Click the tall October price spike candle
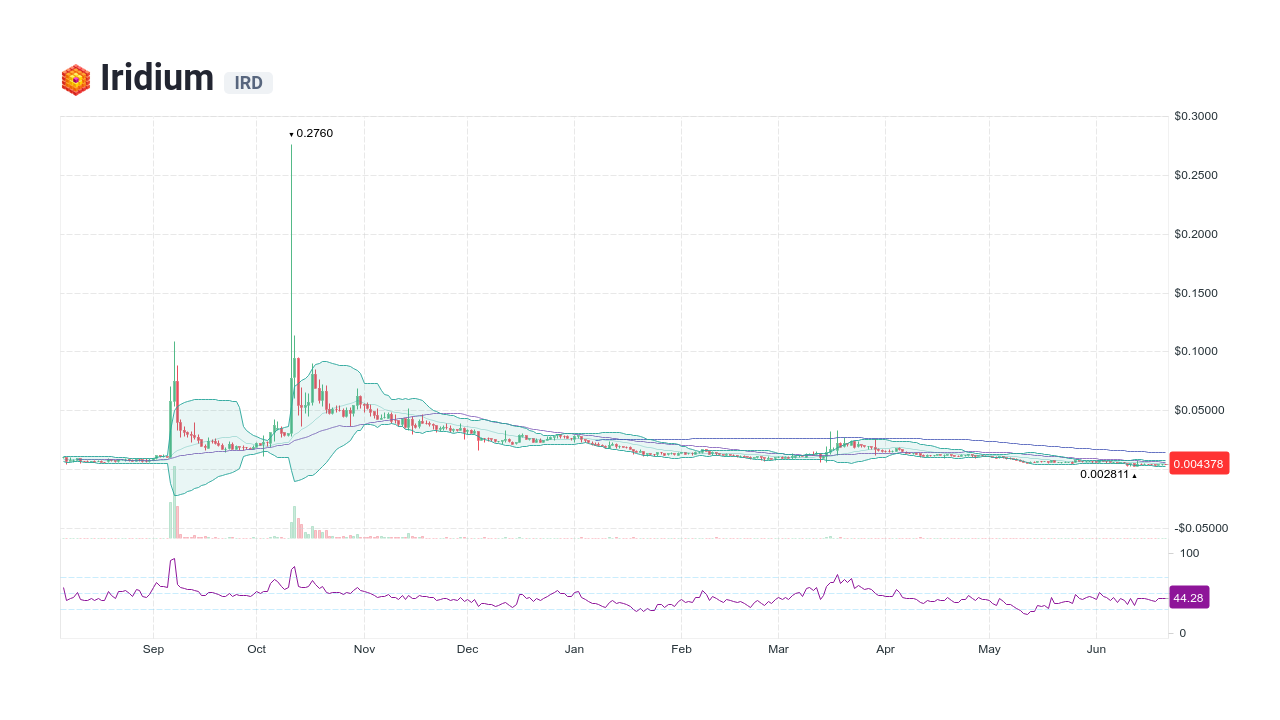Image resolution: width=1280 pixels, height=720 pixels. (291, 250)
